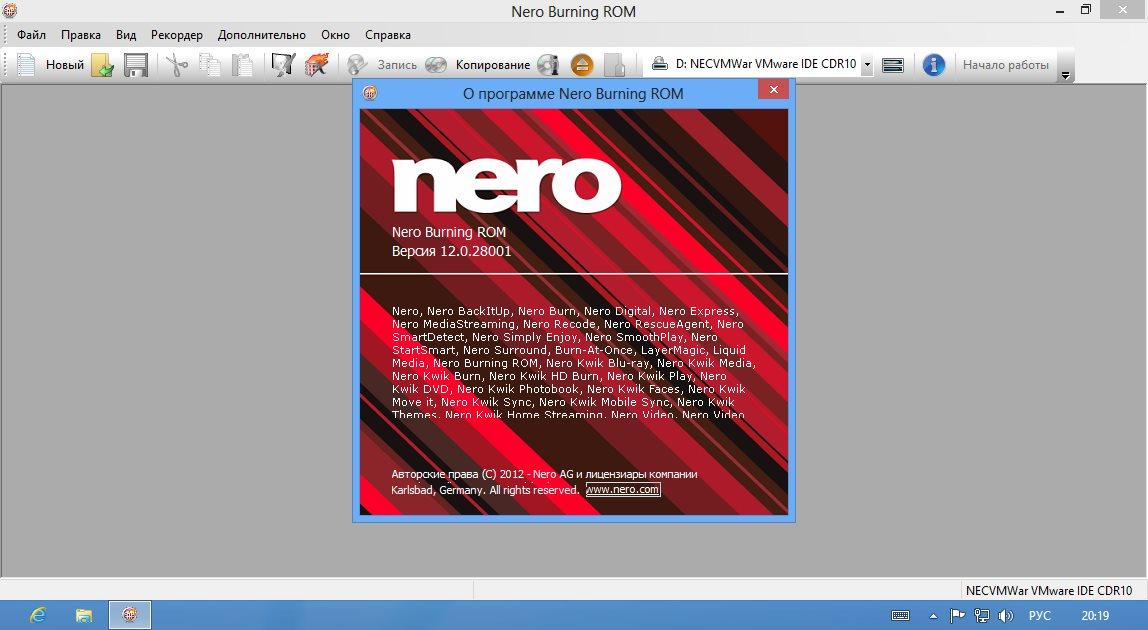
Task: Click the Копирование disc copy icon
Action: (436, 64)
